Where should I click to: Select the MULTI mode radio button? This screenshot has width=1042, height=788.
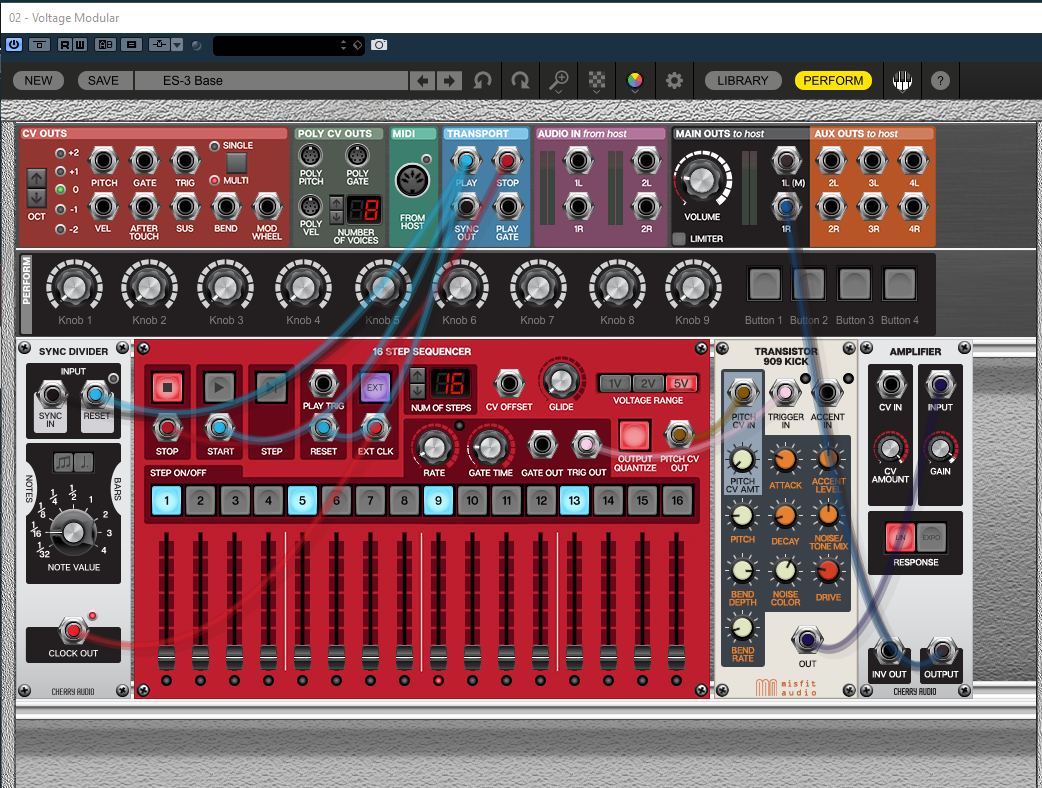point(215,180)
